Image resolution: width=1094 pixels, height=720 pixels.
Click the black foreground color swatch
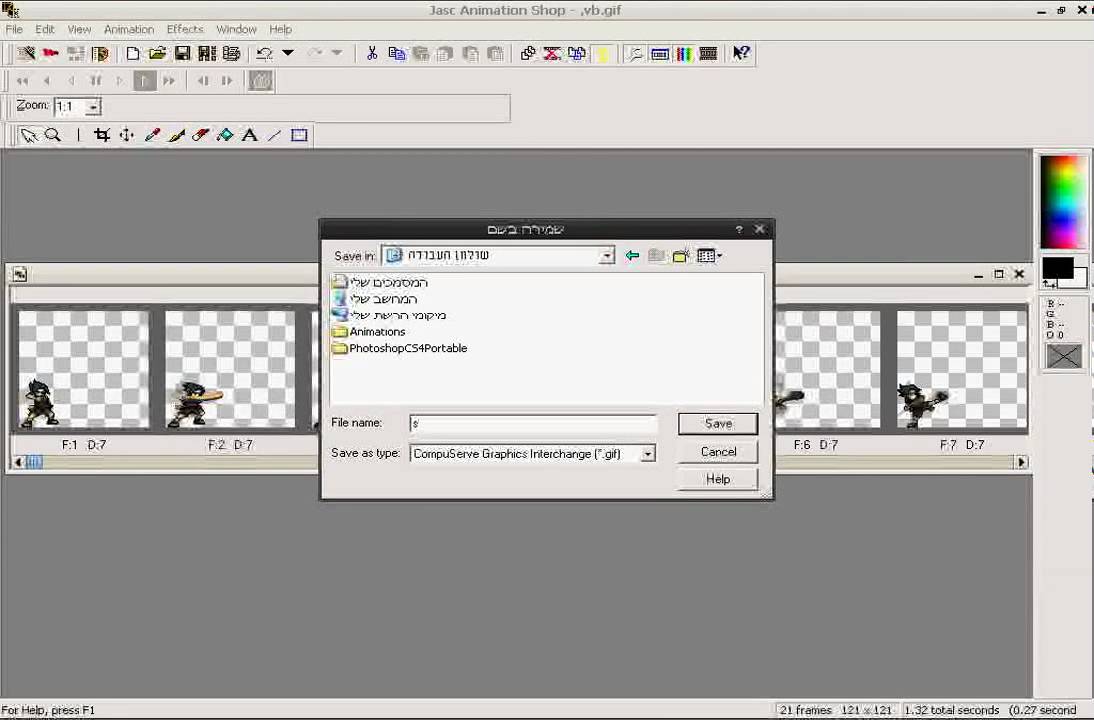tap(1058, 269)
